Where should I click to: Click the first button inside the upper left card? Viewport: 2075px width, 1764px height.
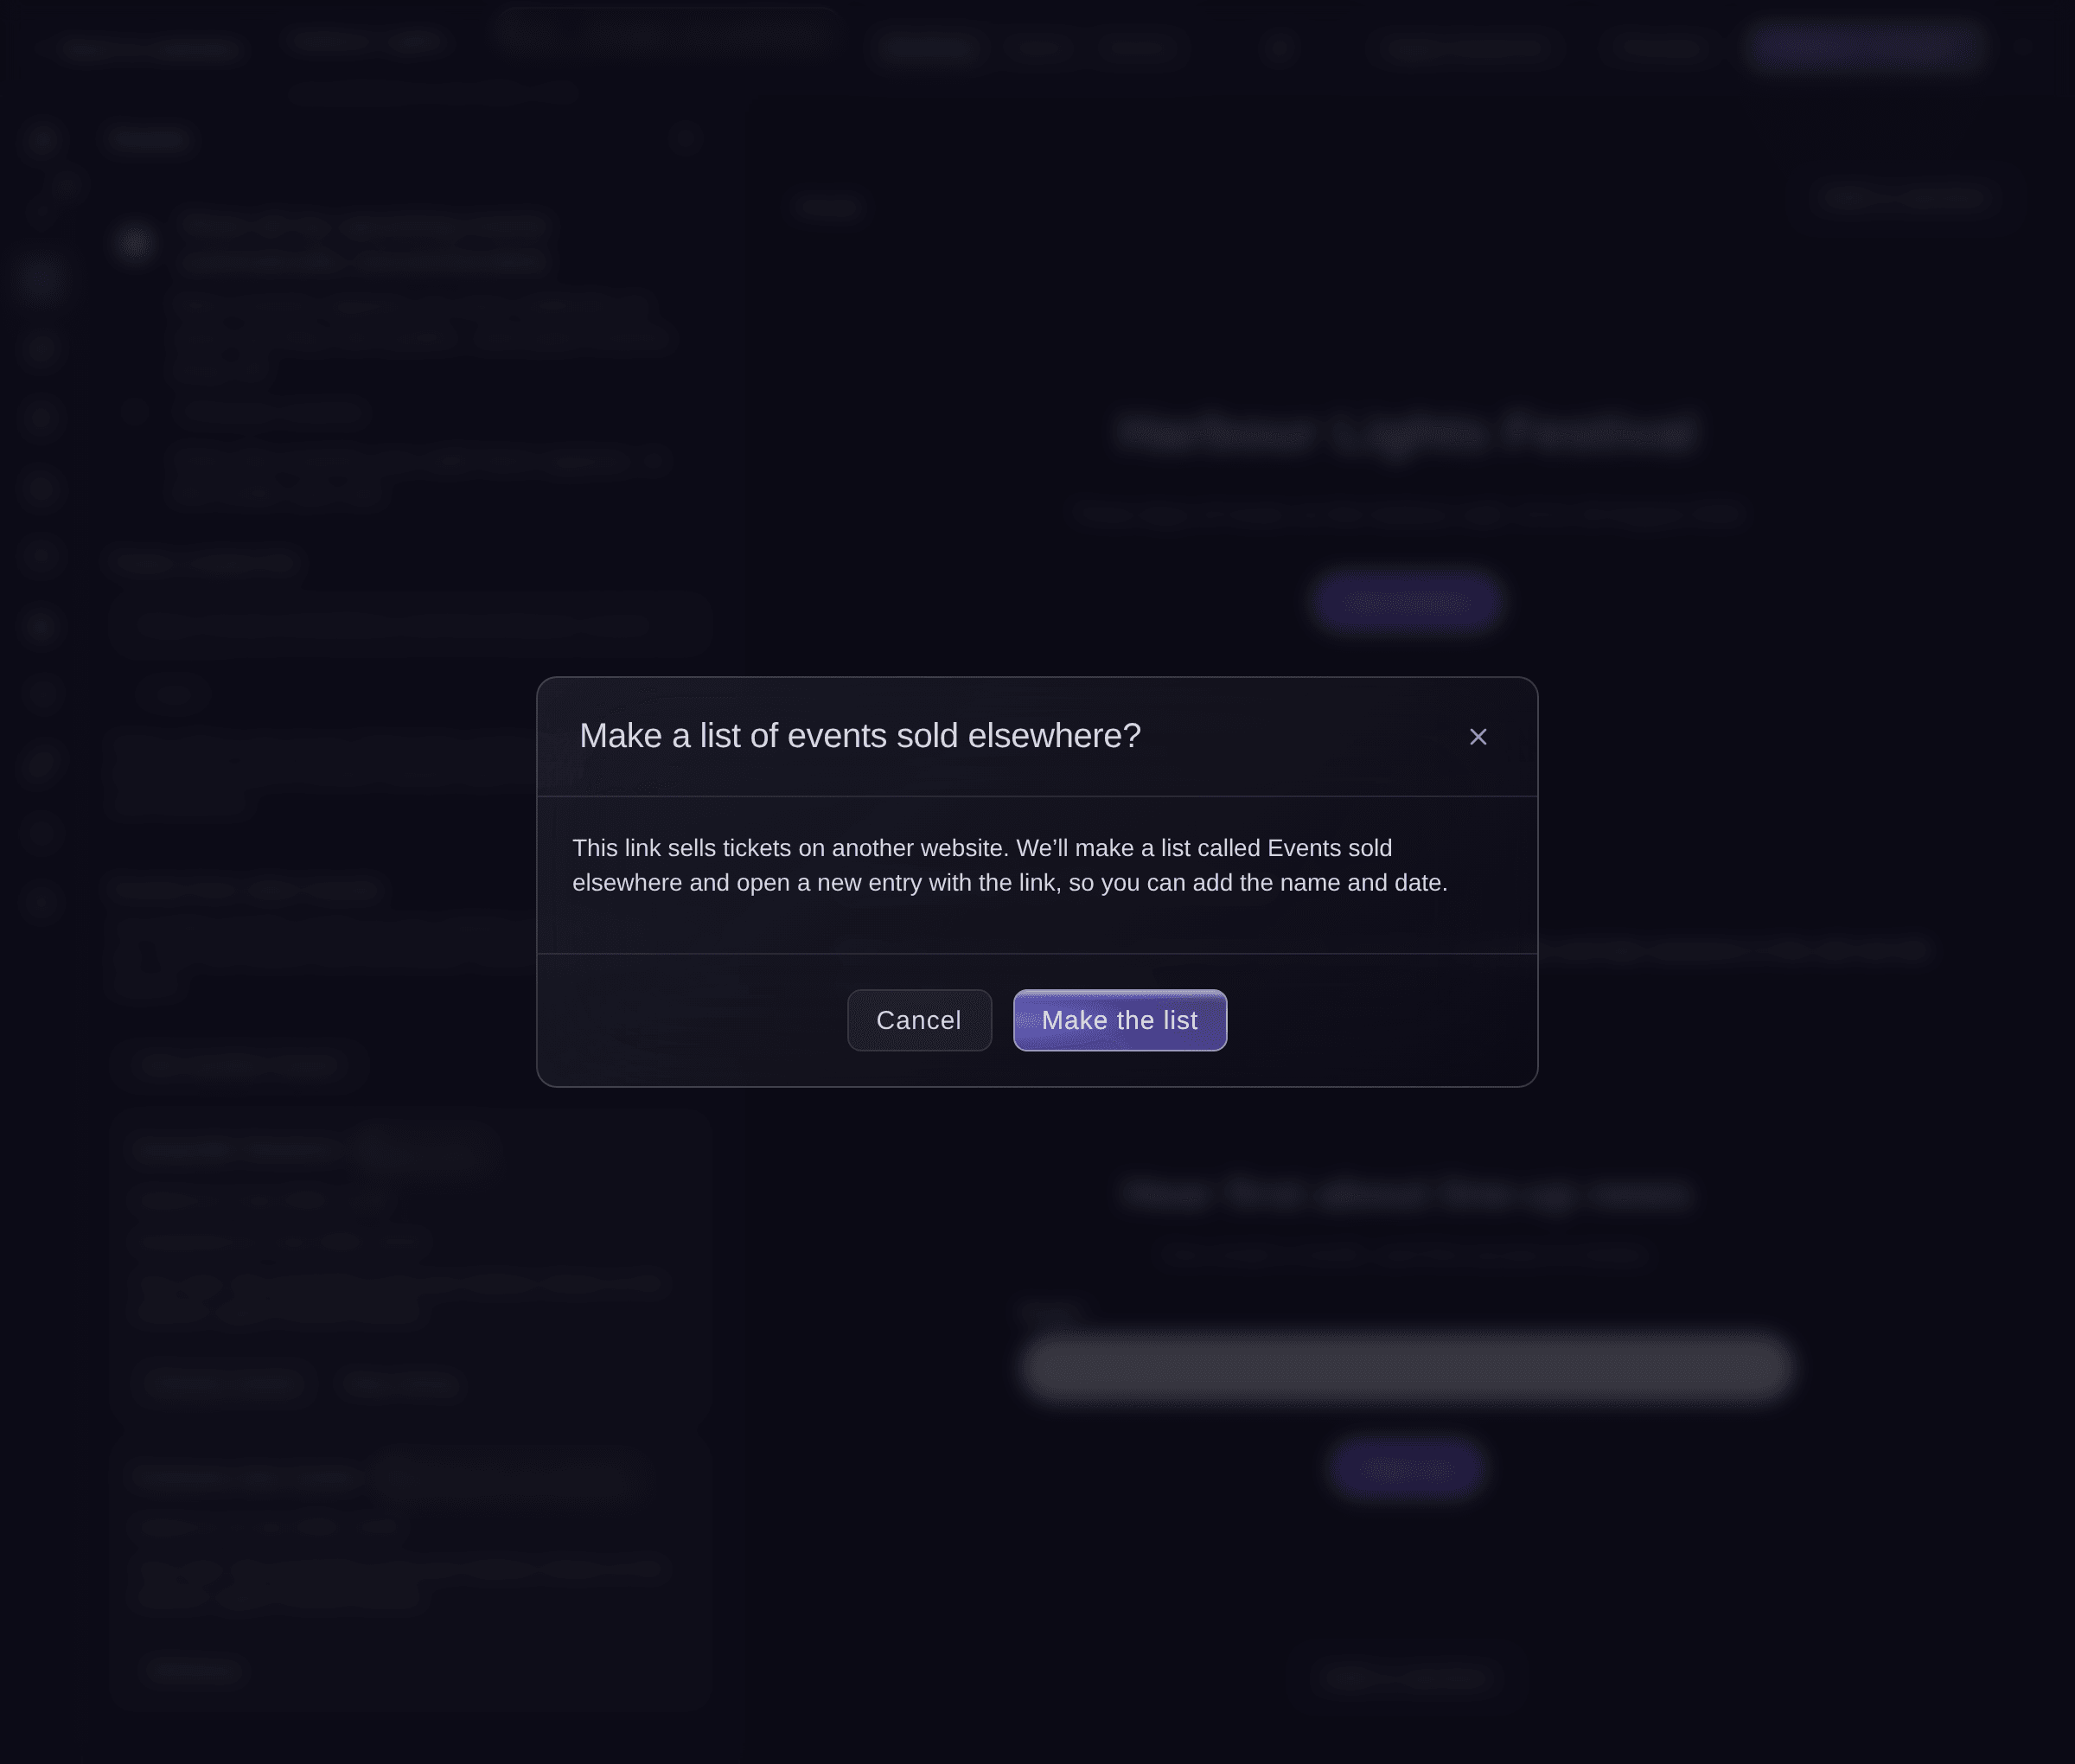(x=224, y=1383)
